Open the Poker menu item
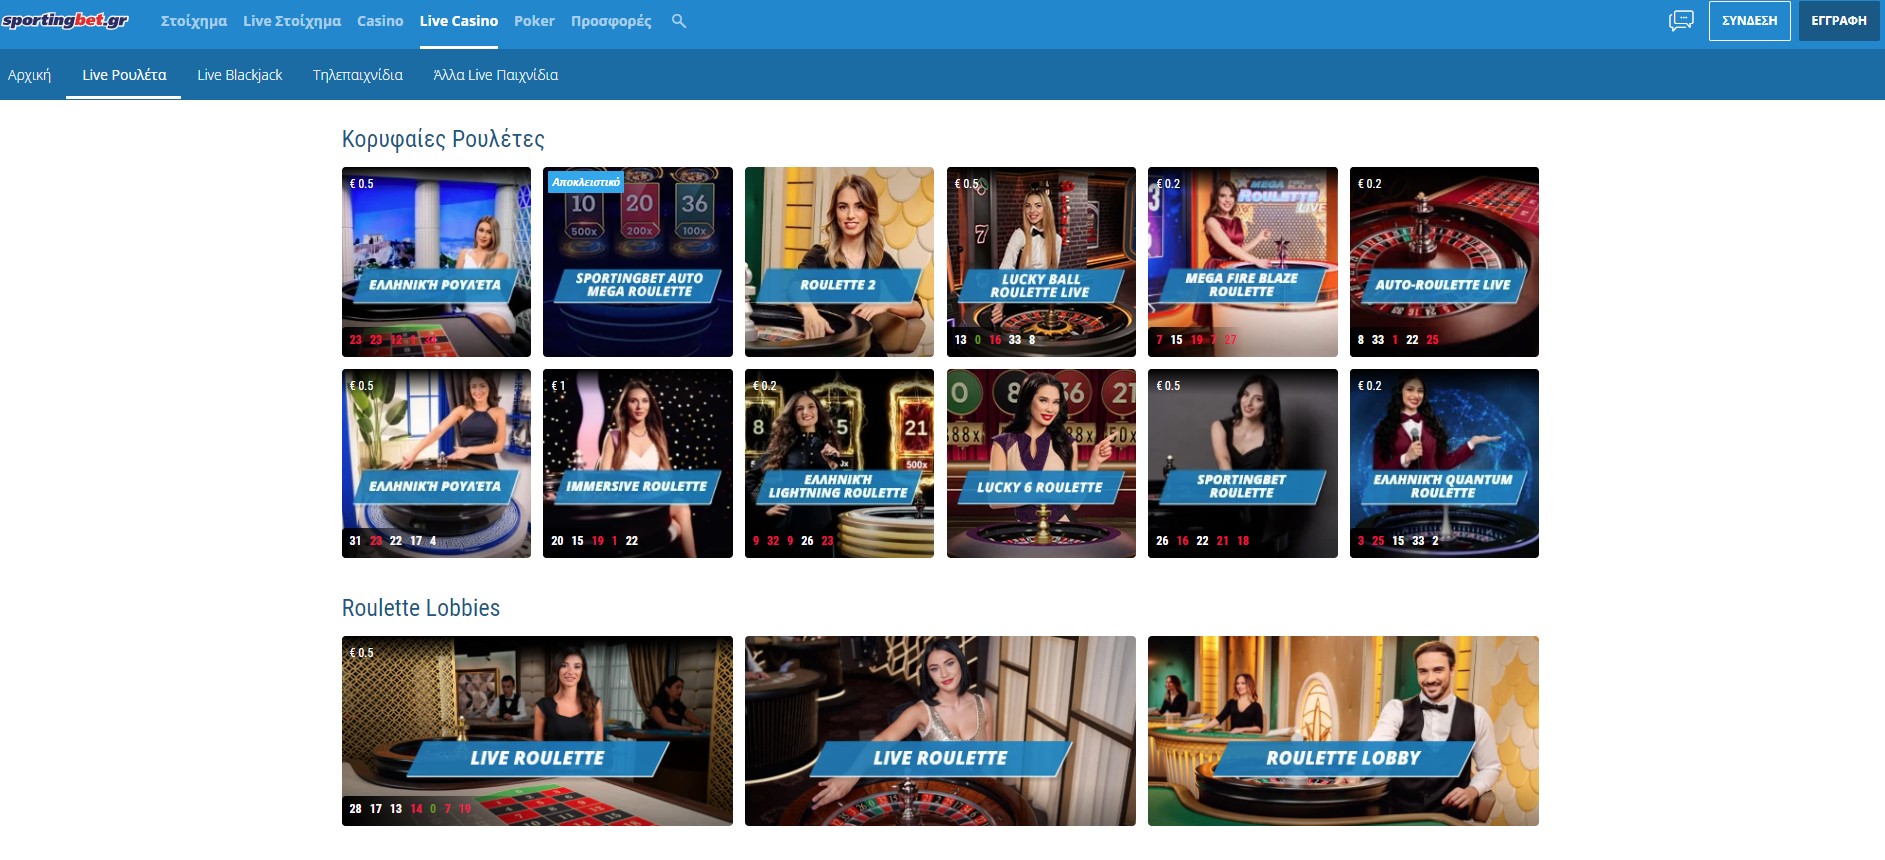This screenshot has width=1885, height=860. pos(534,21)
